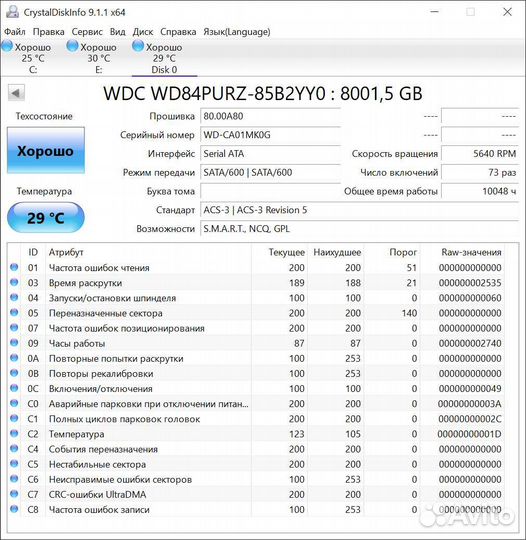Click status dot of attribute C6 row
526x540 pixels.
click(14, 479)
